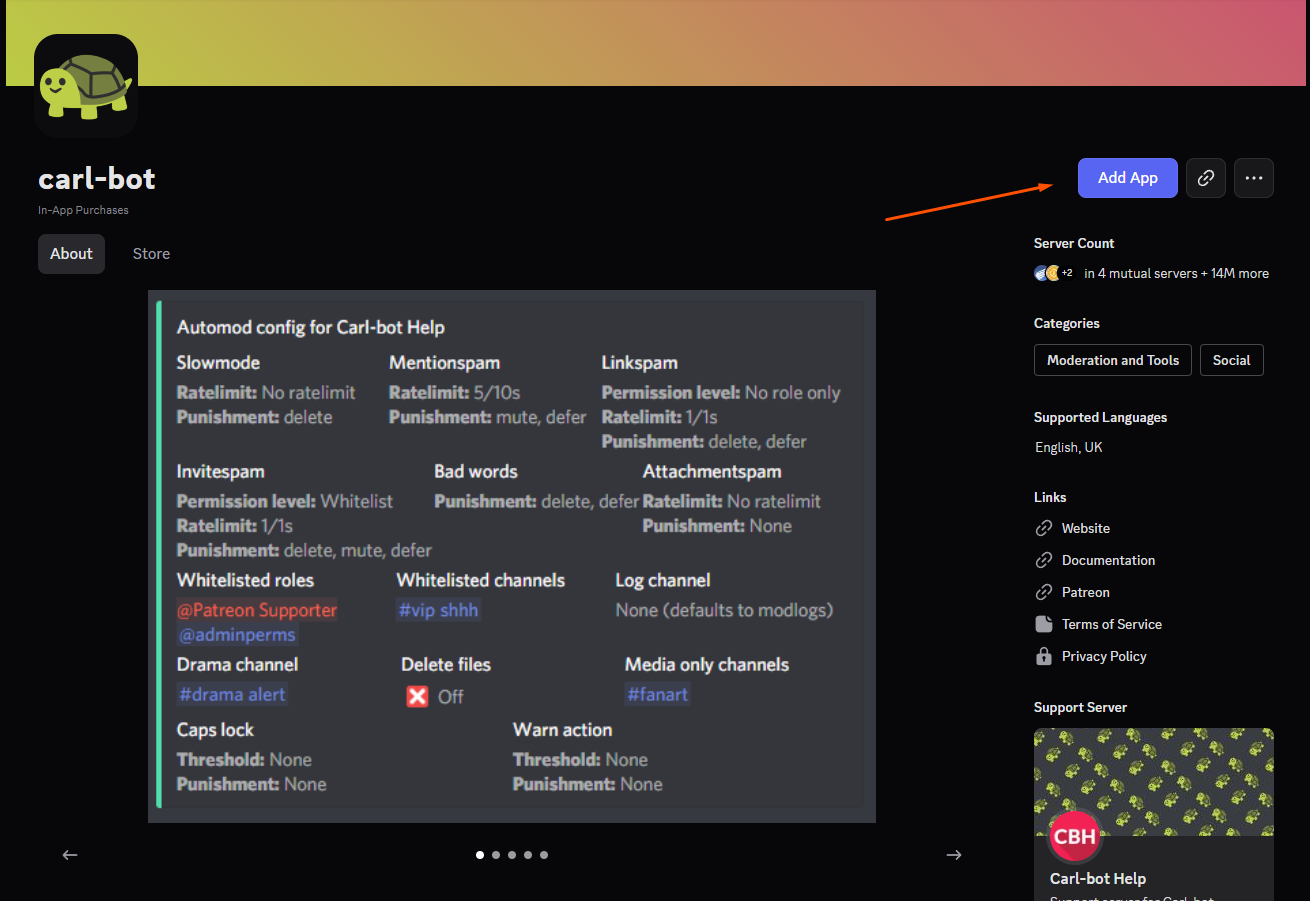
Task: Click the "Delete files" heading in the screenshot
Action: click(446, 664)
